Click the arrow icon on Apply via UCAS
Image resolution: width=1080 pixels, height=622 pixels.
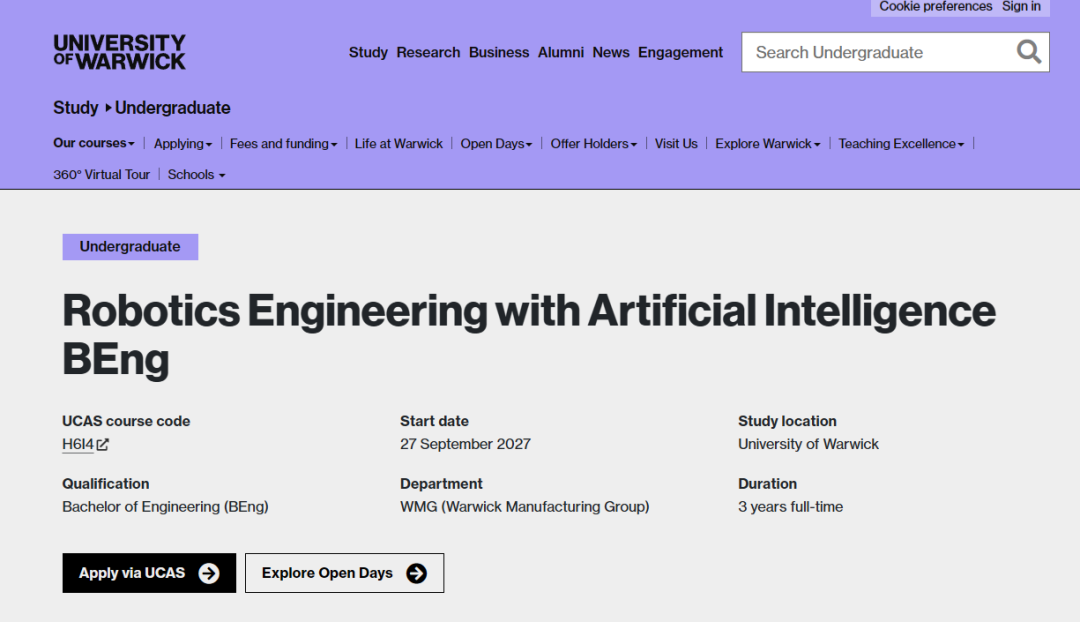(x=209, y=573)
